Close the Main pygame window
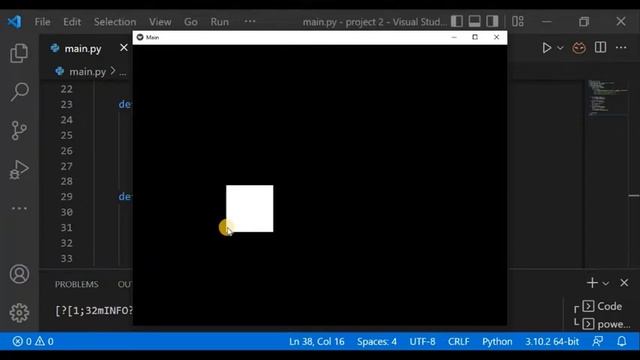The width and height of the screenshot is (640, 360). [496, 37]
